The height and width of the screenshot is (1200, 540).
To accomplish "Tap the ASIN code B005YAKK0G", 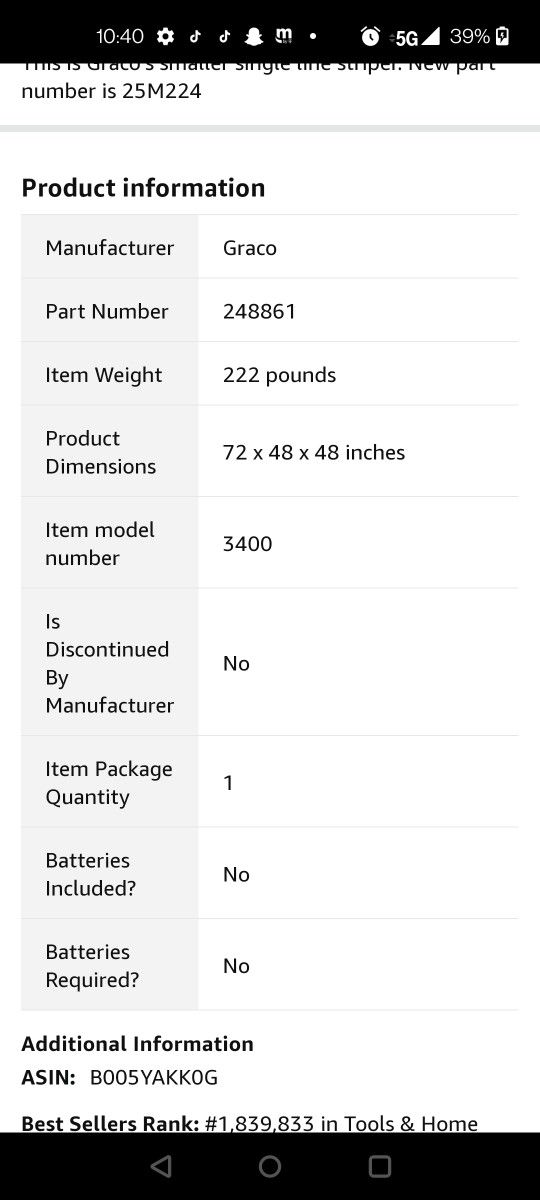I will pyautogui.click(x=154, y=1078).
